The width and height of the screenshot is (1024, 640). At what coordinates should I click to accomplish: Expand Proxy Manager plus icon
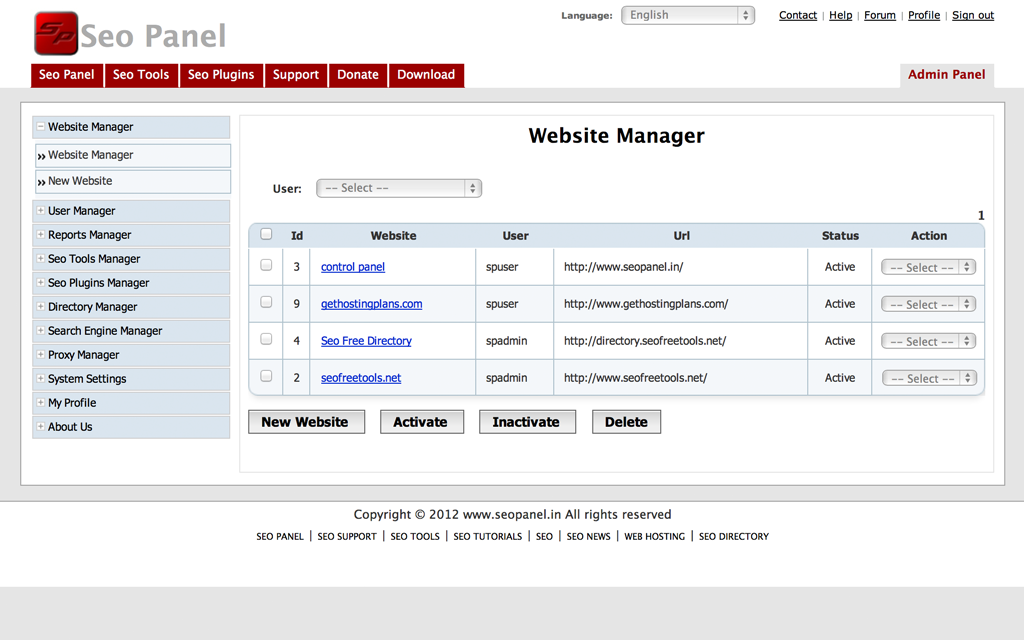tap(40, 354)
